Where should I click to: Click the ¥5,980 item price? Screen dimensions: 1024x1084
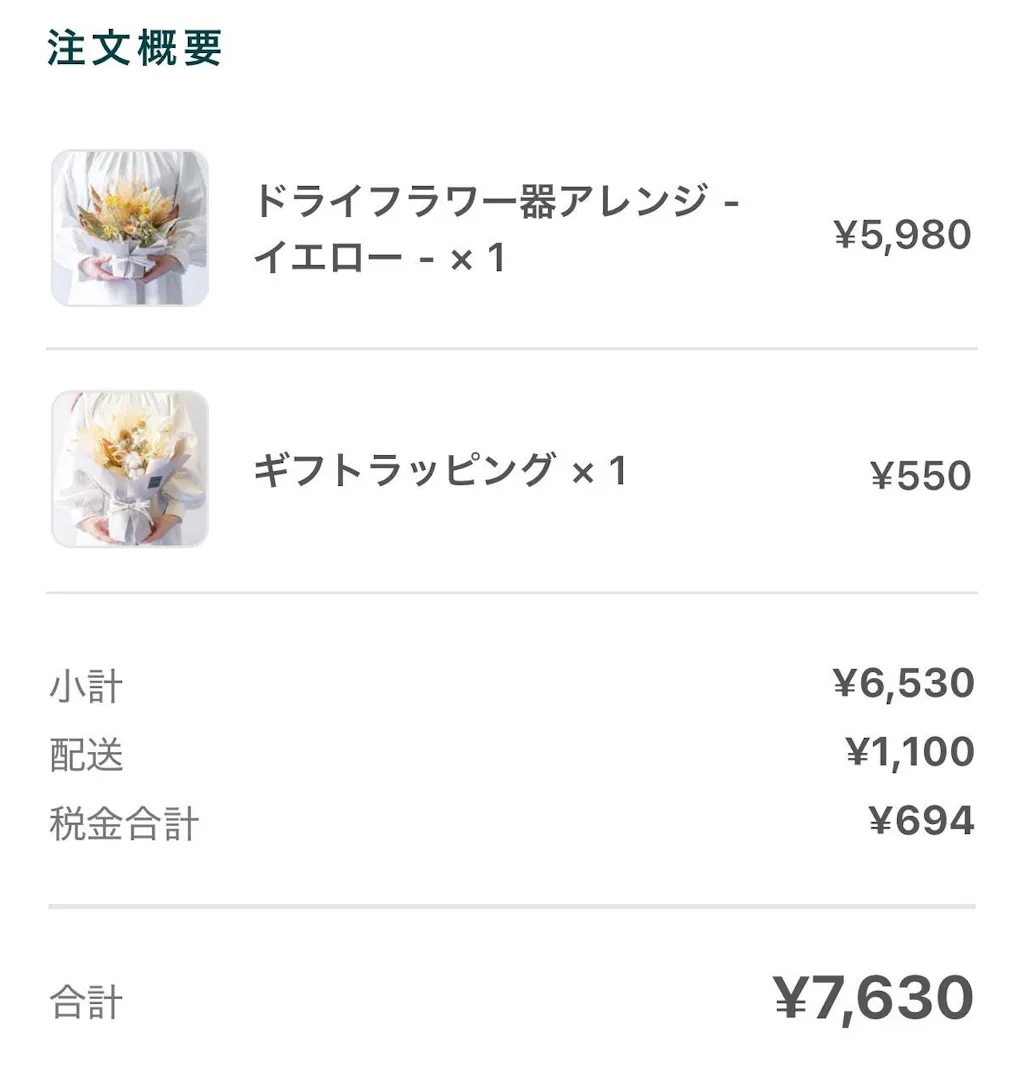point(902,235)
